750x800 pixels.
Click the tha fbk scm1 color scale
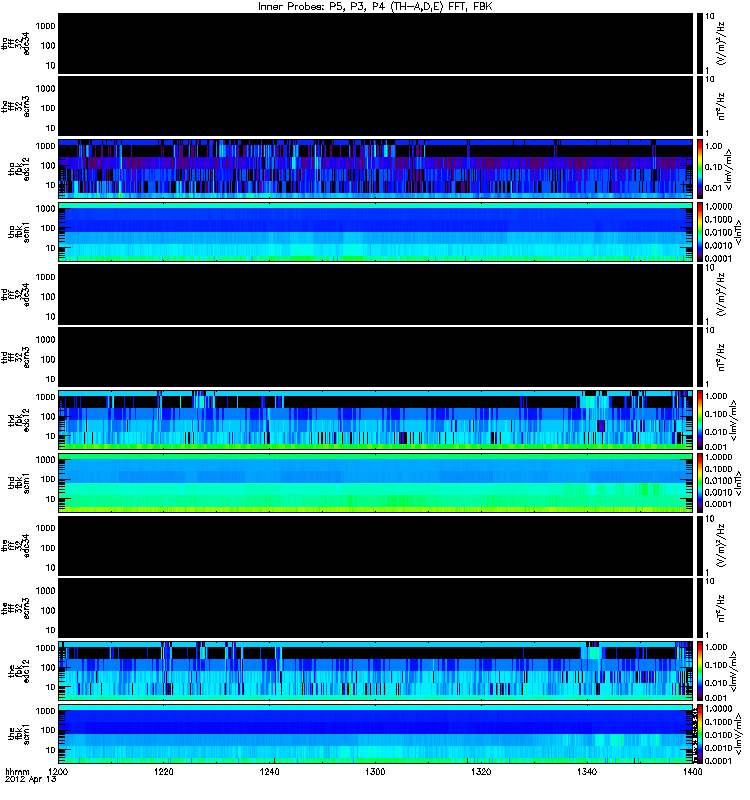[699, 232]
